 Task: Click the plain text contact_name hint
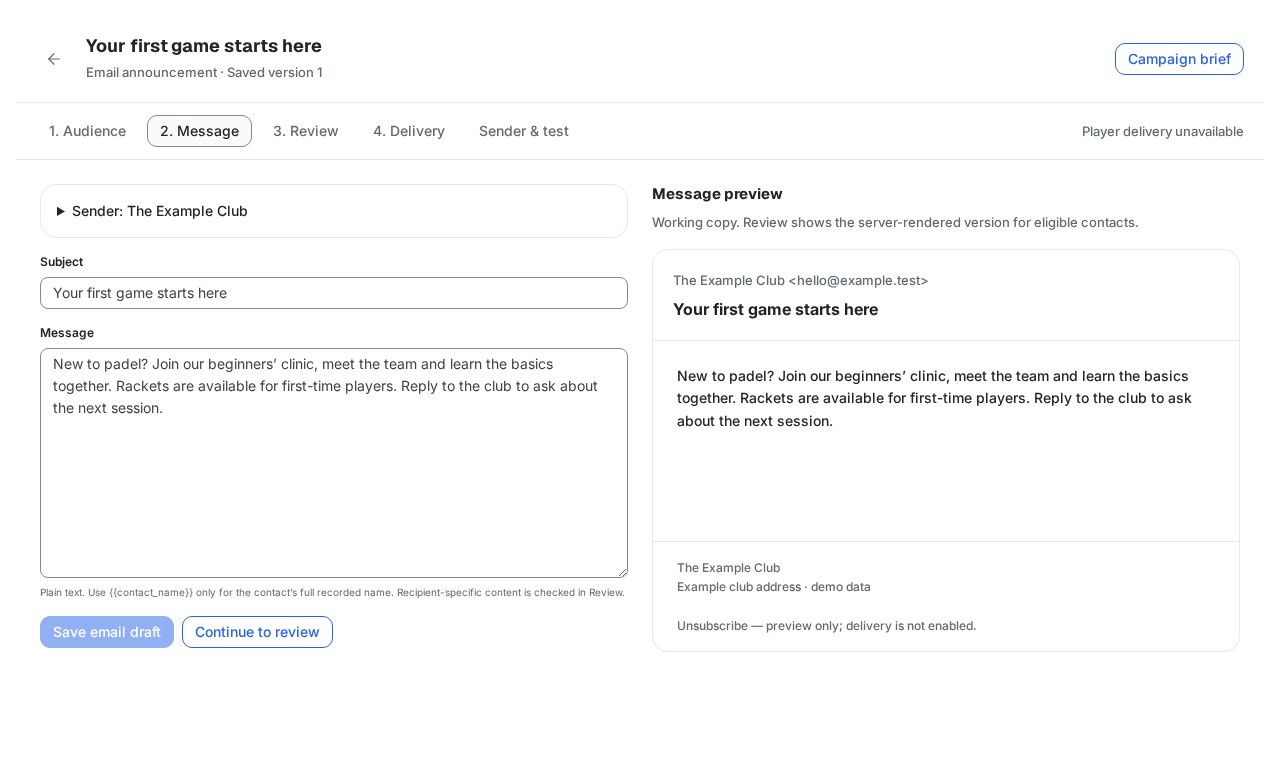(x=332, y=592)
